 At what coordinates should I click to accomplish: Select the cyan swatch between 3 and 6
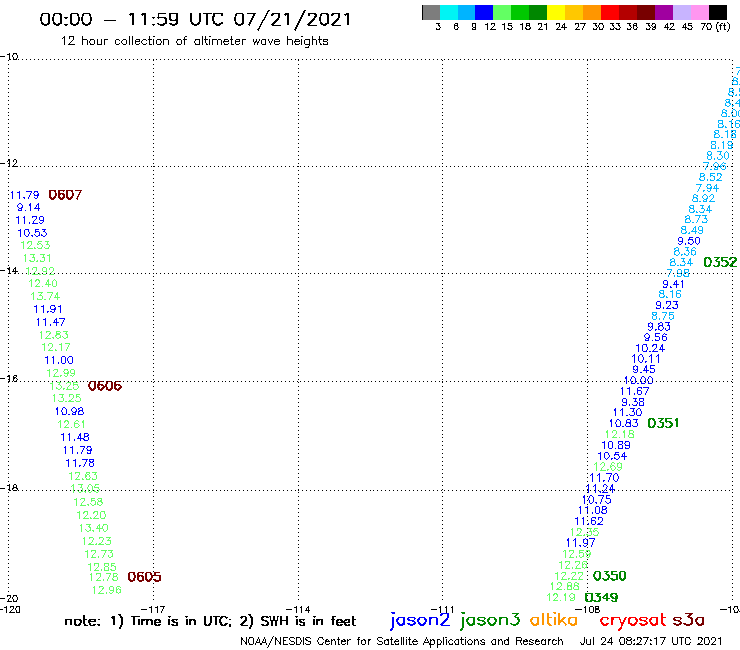click(x=449, y=12)
